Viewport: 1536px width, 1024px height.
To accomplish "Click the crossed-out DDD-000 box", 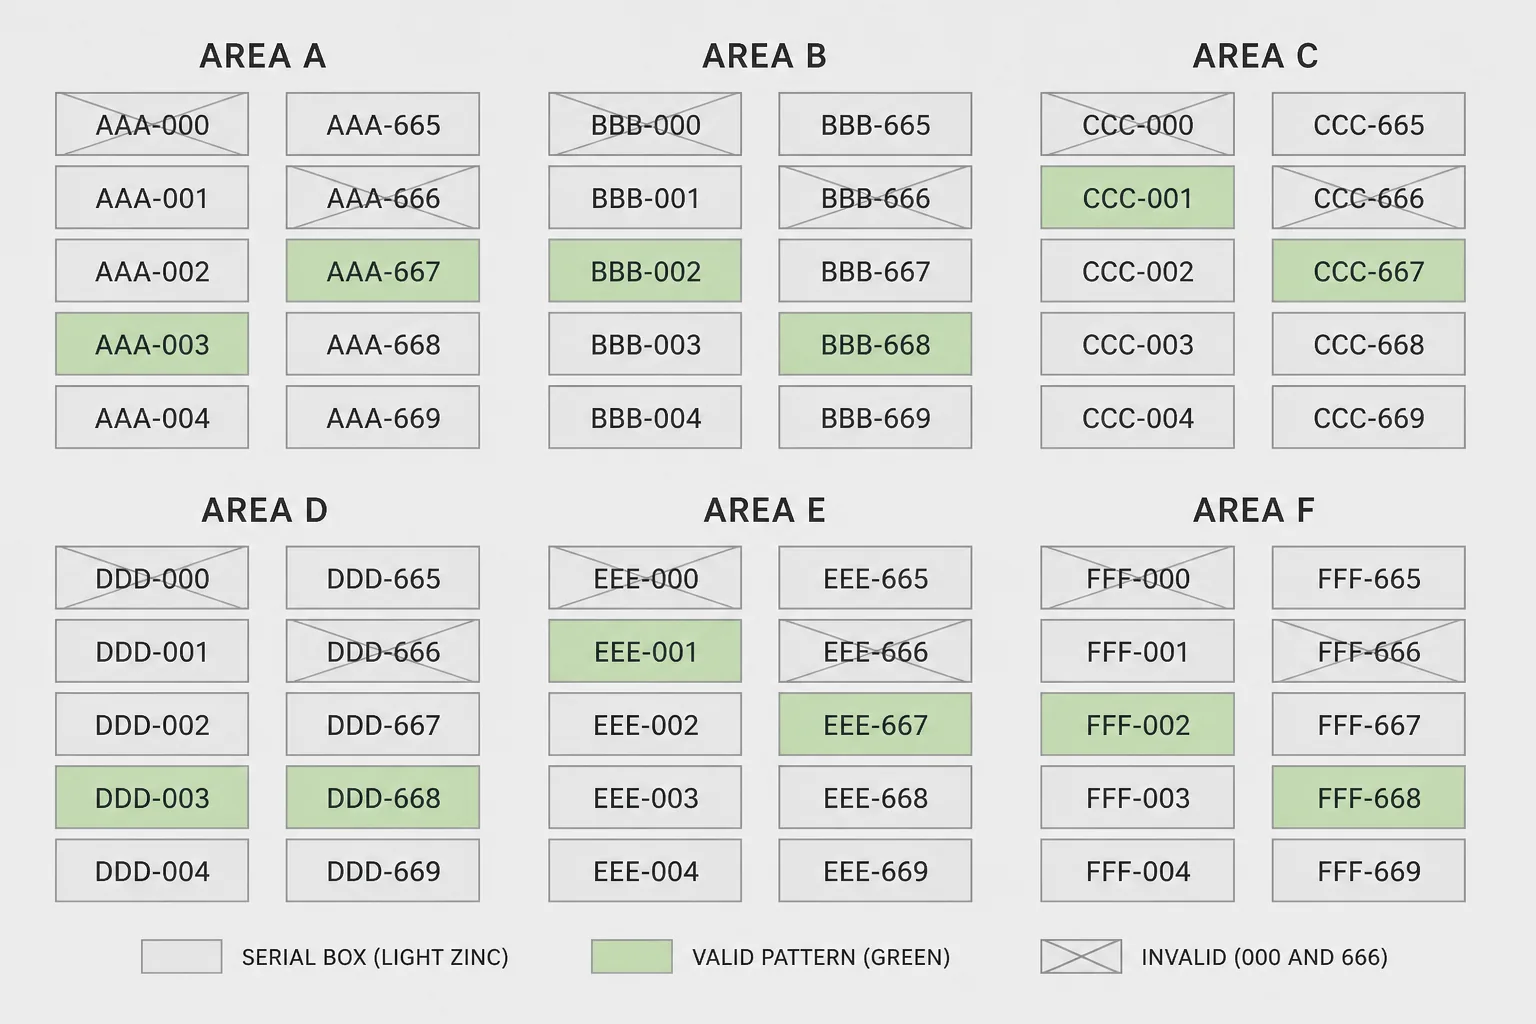I will pos(152,577).
